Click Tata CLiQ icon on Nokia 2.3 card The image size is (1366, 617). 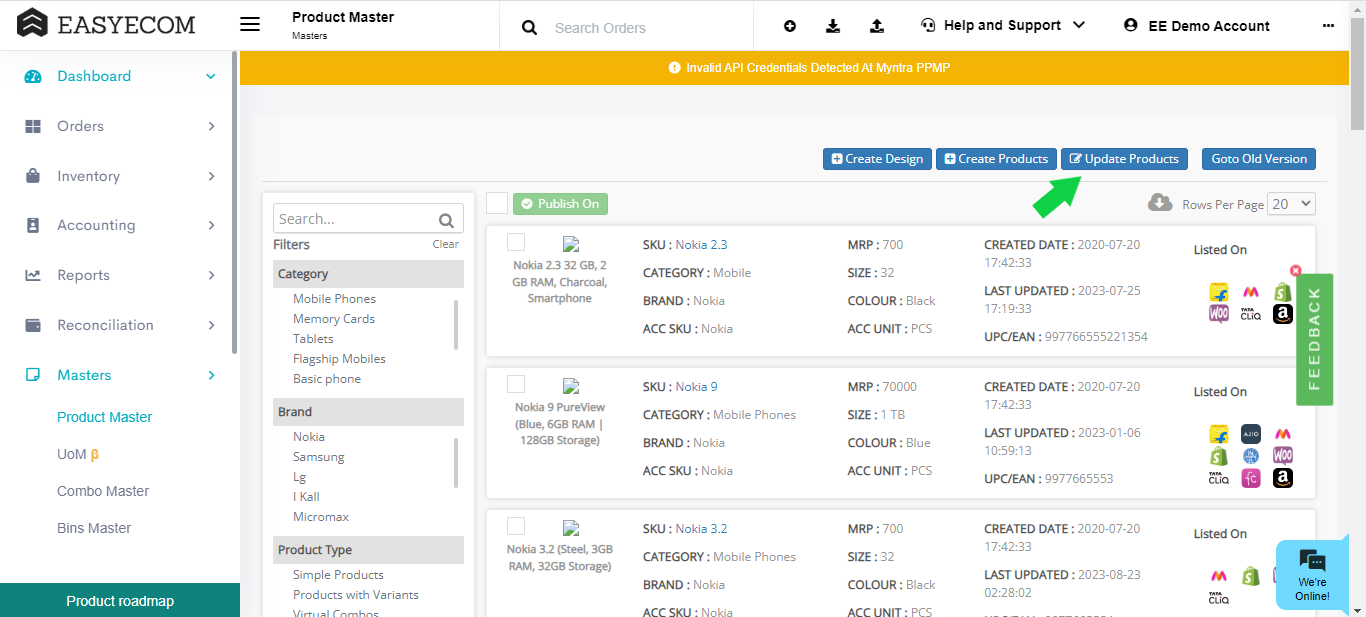(1250, 314)
